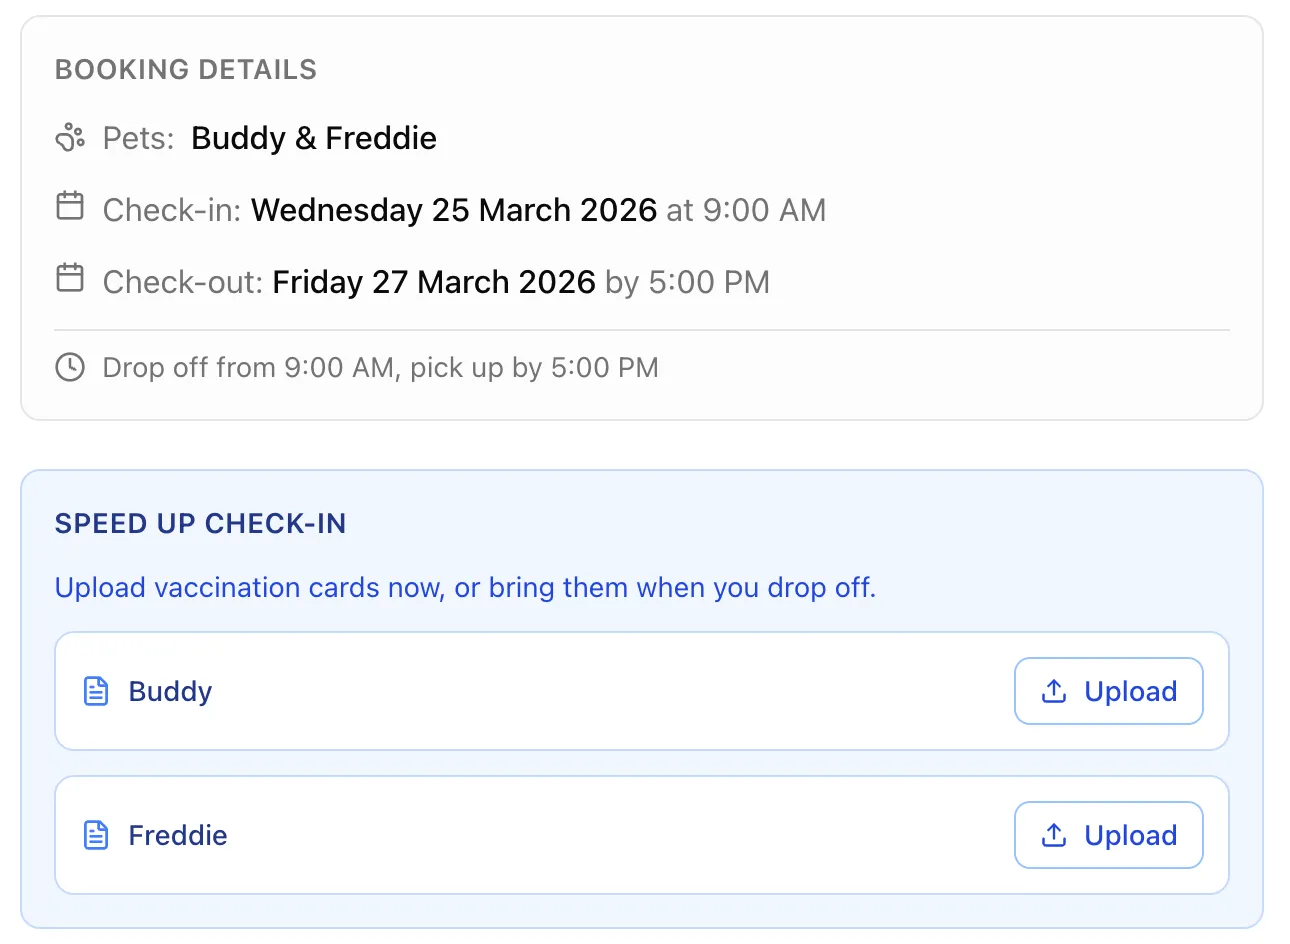Click the paw icon next to Pets
This screenshot has height=944, width=1290.
click(69, 137)
